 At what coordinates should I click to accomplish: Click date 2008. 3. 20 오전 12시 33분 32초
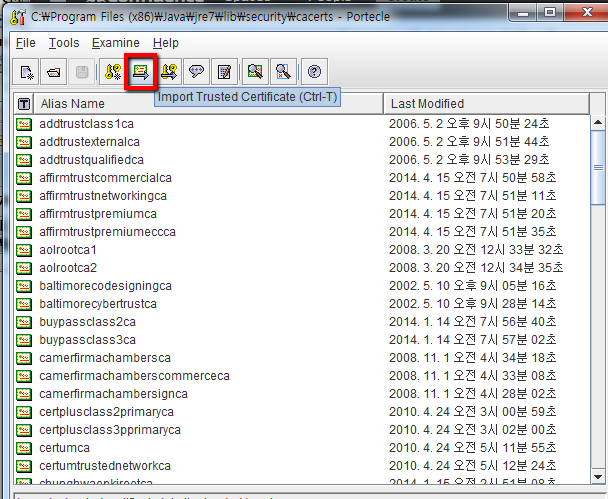[x=476, y=250]
